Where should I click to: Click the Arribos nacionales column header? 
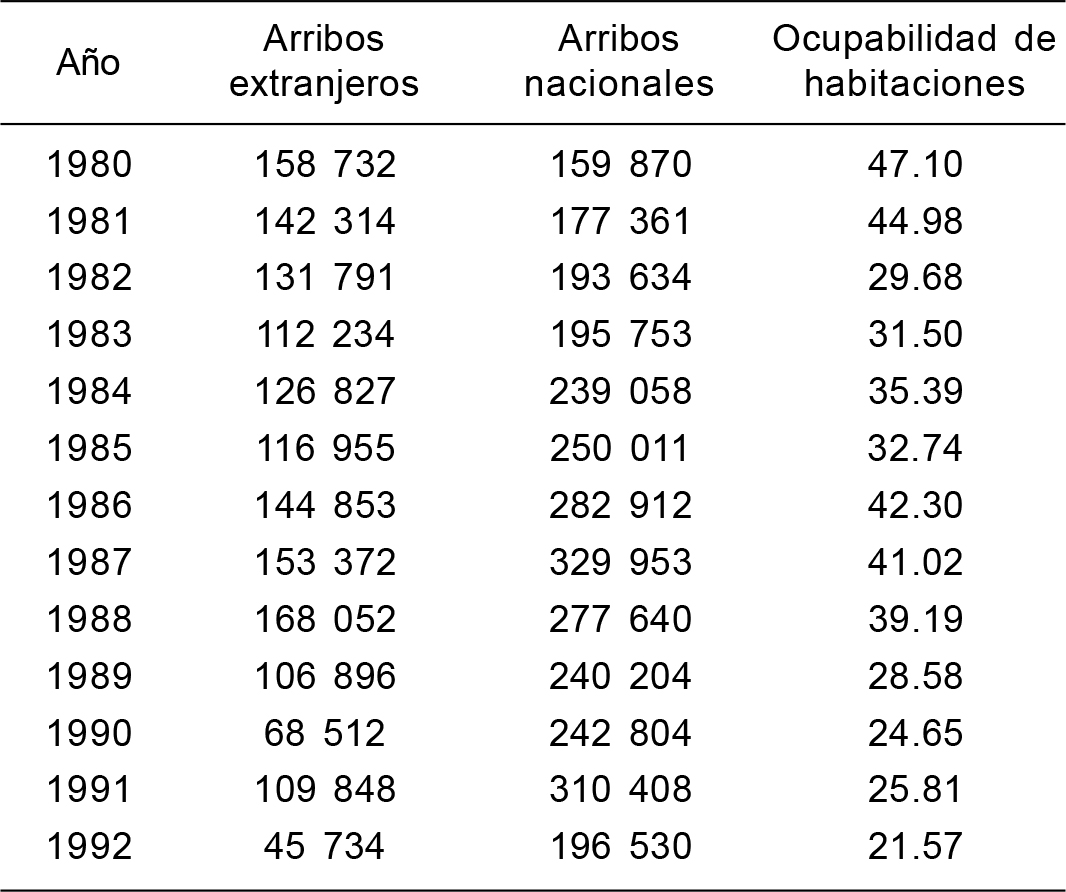620,62
